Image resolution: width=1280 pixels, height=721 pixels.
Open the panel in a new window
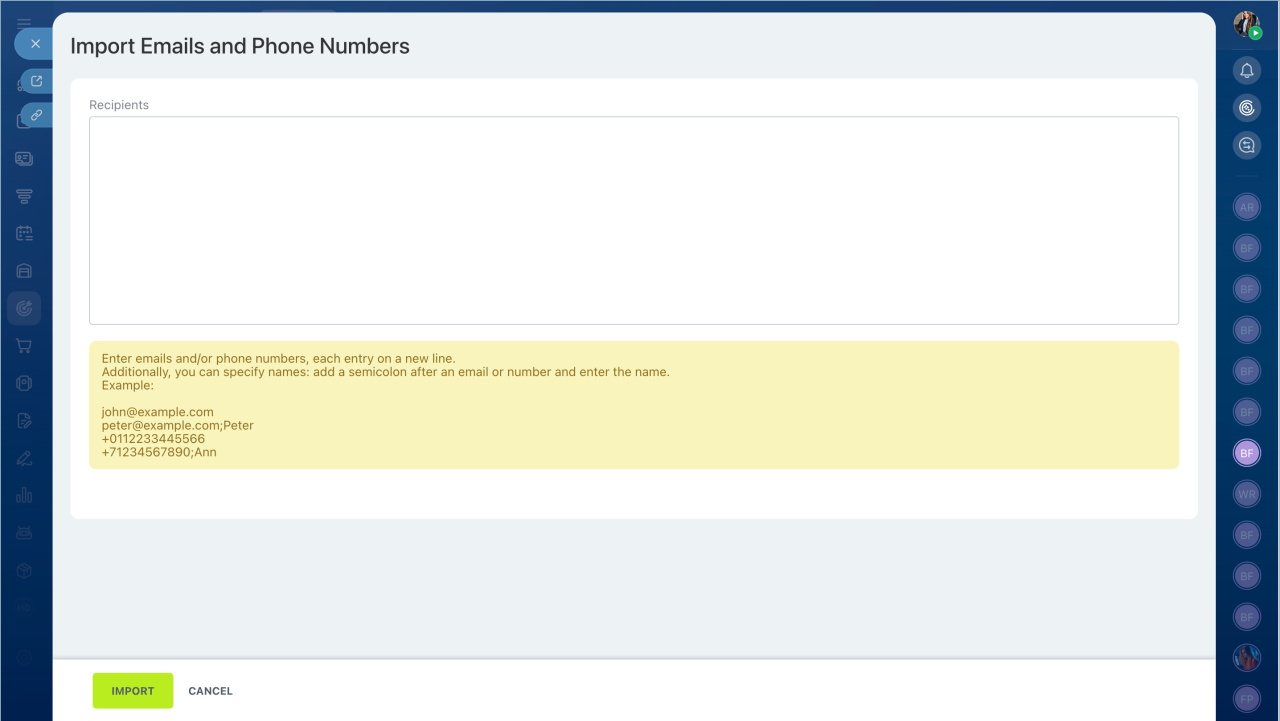37,81
